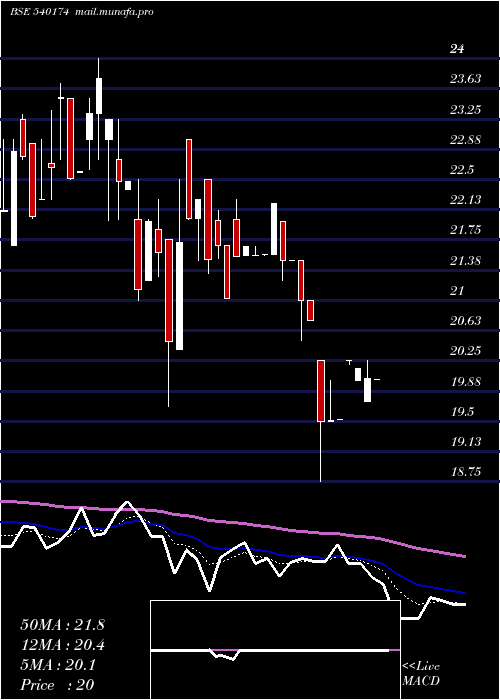Viewport: 500px width, 700px height.
Task: Select the 19.13 price axis label
Action: [x=465, y=442]
